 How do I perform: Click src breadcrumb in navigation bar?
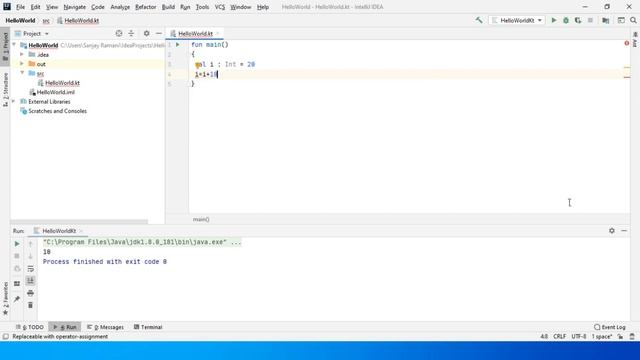[46, 20]
